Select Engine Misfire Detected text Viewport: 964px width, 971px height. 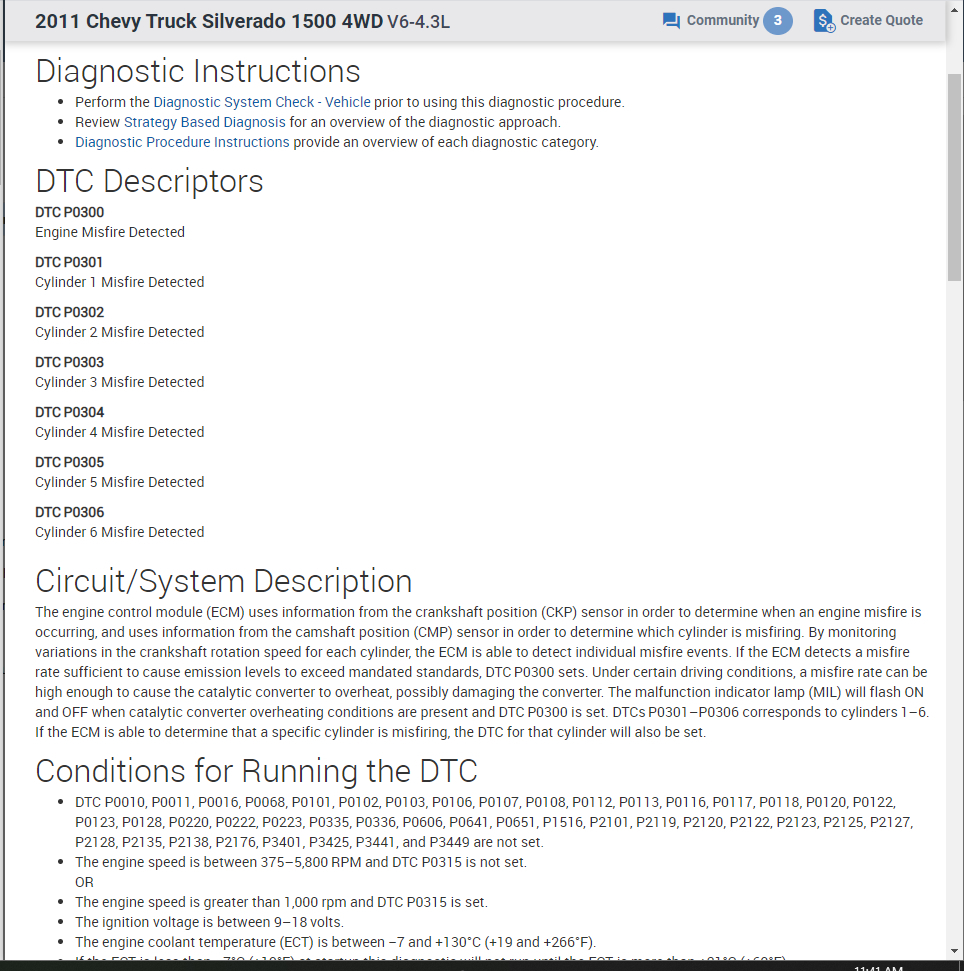[110, 232]
